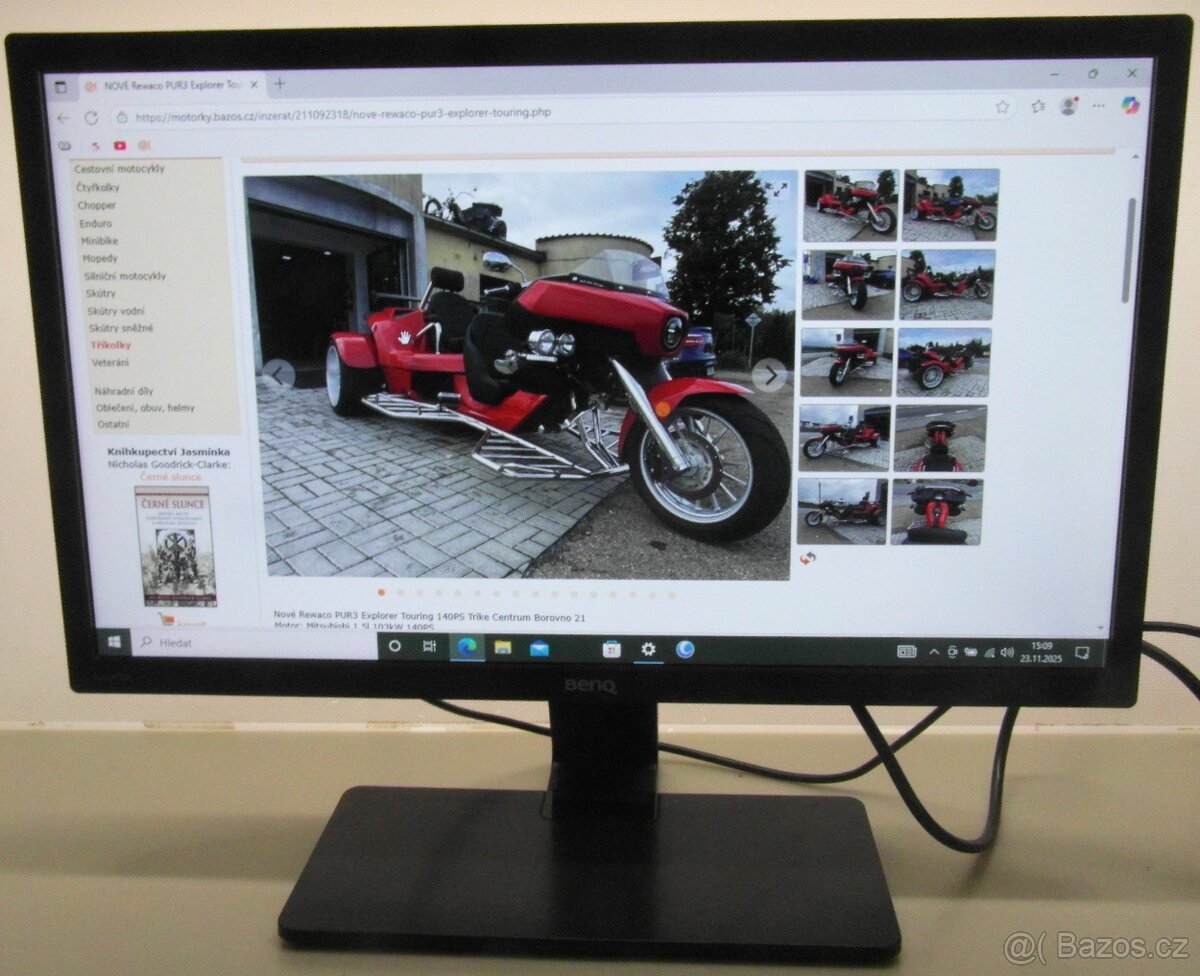Reload the current page

tap(91, 118)
